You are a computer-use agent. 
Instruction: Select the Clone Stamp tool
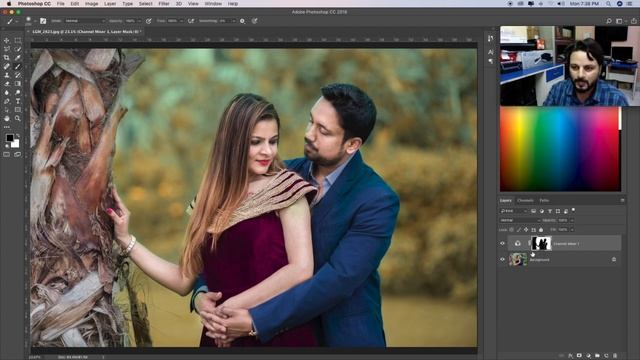7,75
